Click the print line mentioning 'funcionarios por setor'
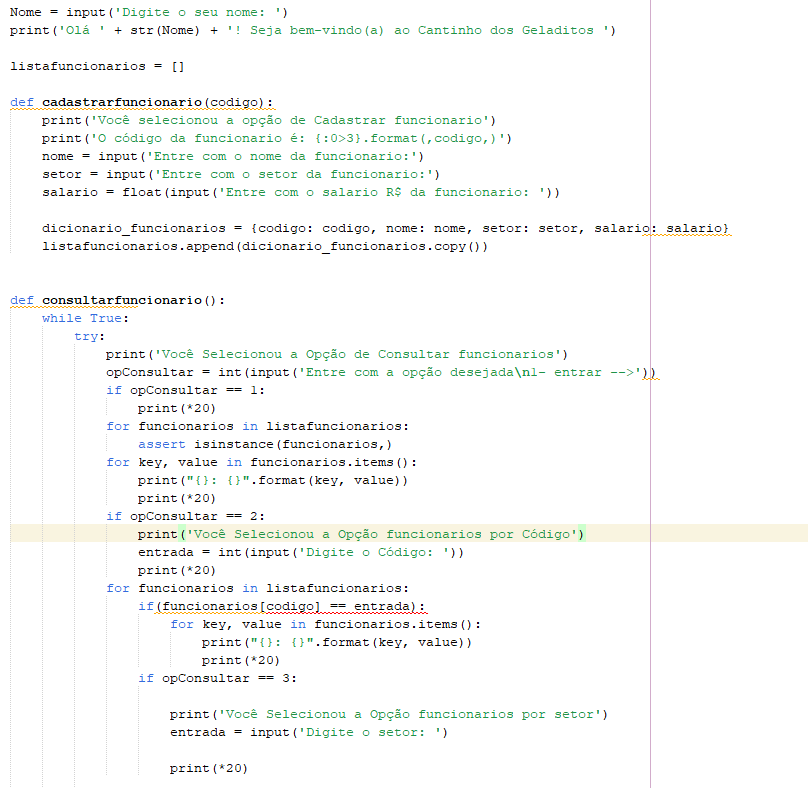The width and height of the screenshot is (808, 788). (389, 715)
